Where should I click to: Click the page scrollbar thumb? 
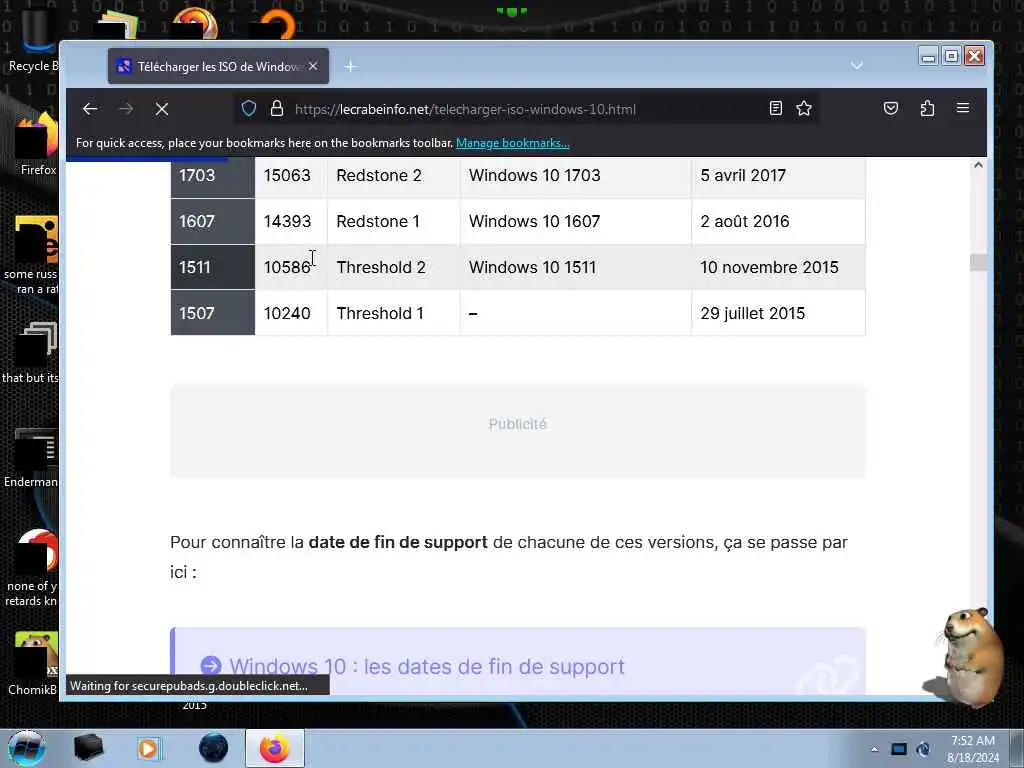(x=978, y=263)
